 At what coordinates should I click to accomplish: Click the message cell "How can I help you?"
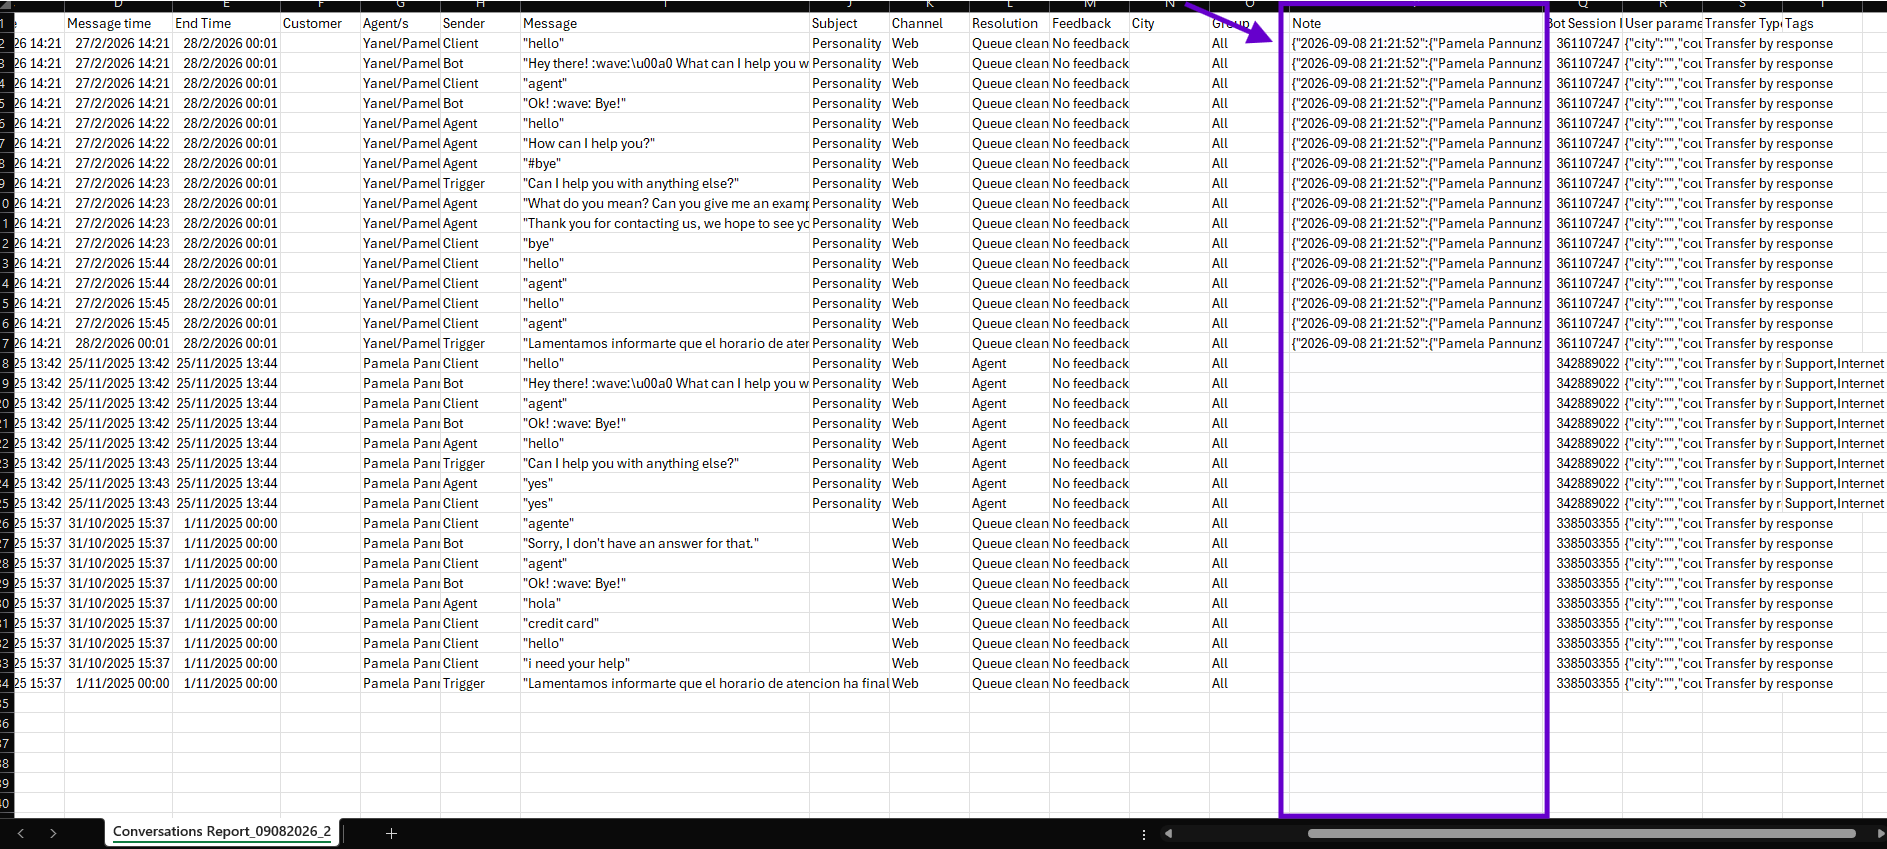665,143
